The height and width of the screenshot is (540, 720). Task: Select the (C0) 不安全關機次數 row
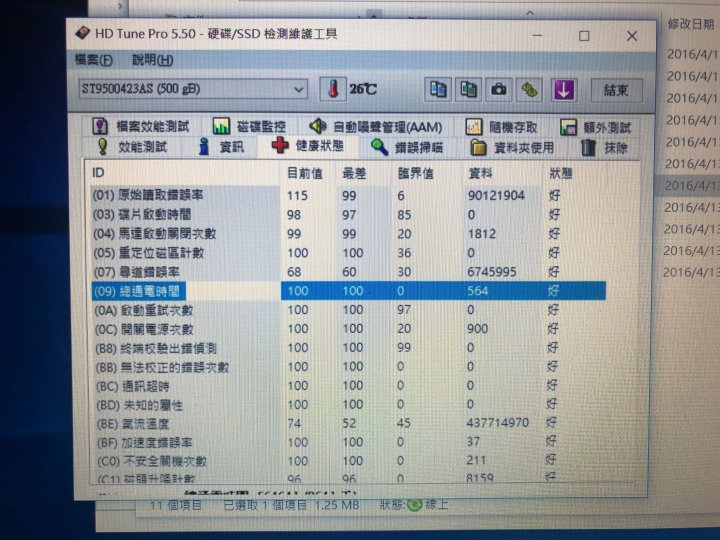(x=348, y=461)
